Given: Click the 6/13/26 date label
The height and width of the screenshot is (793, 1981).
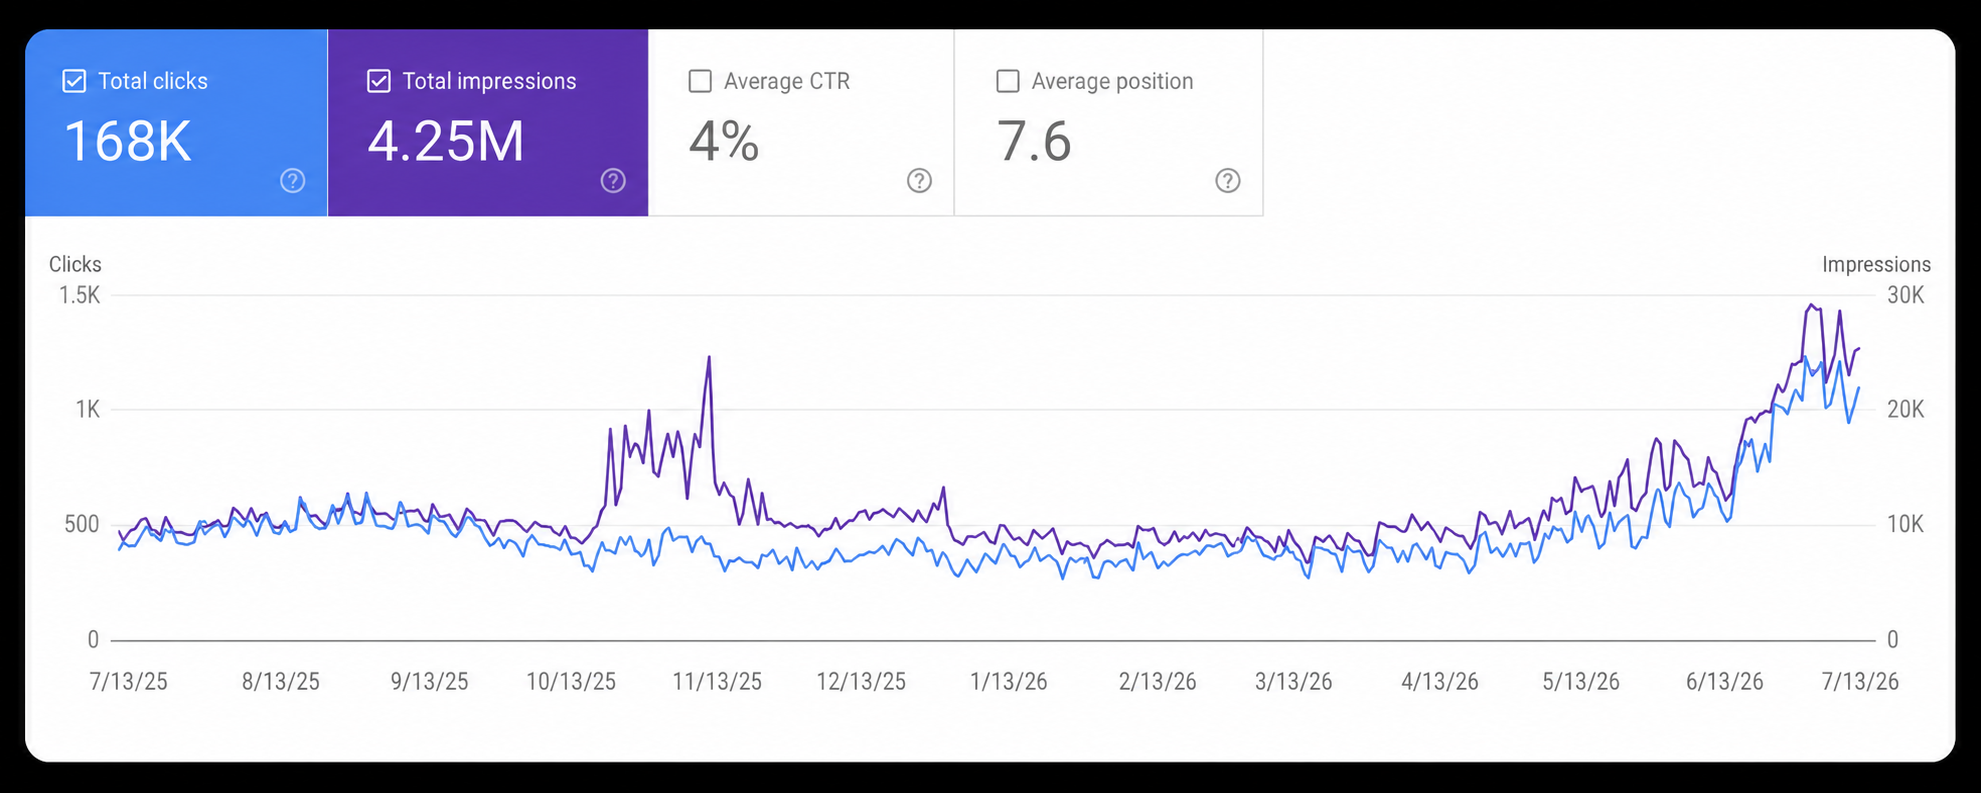Looking at the screenshot, I should coord(1725,682).
